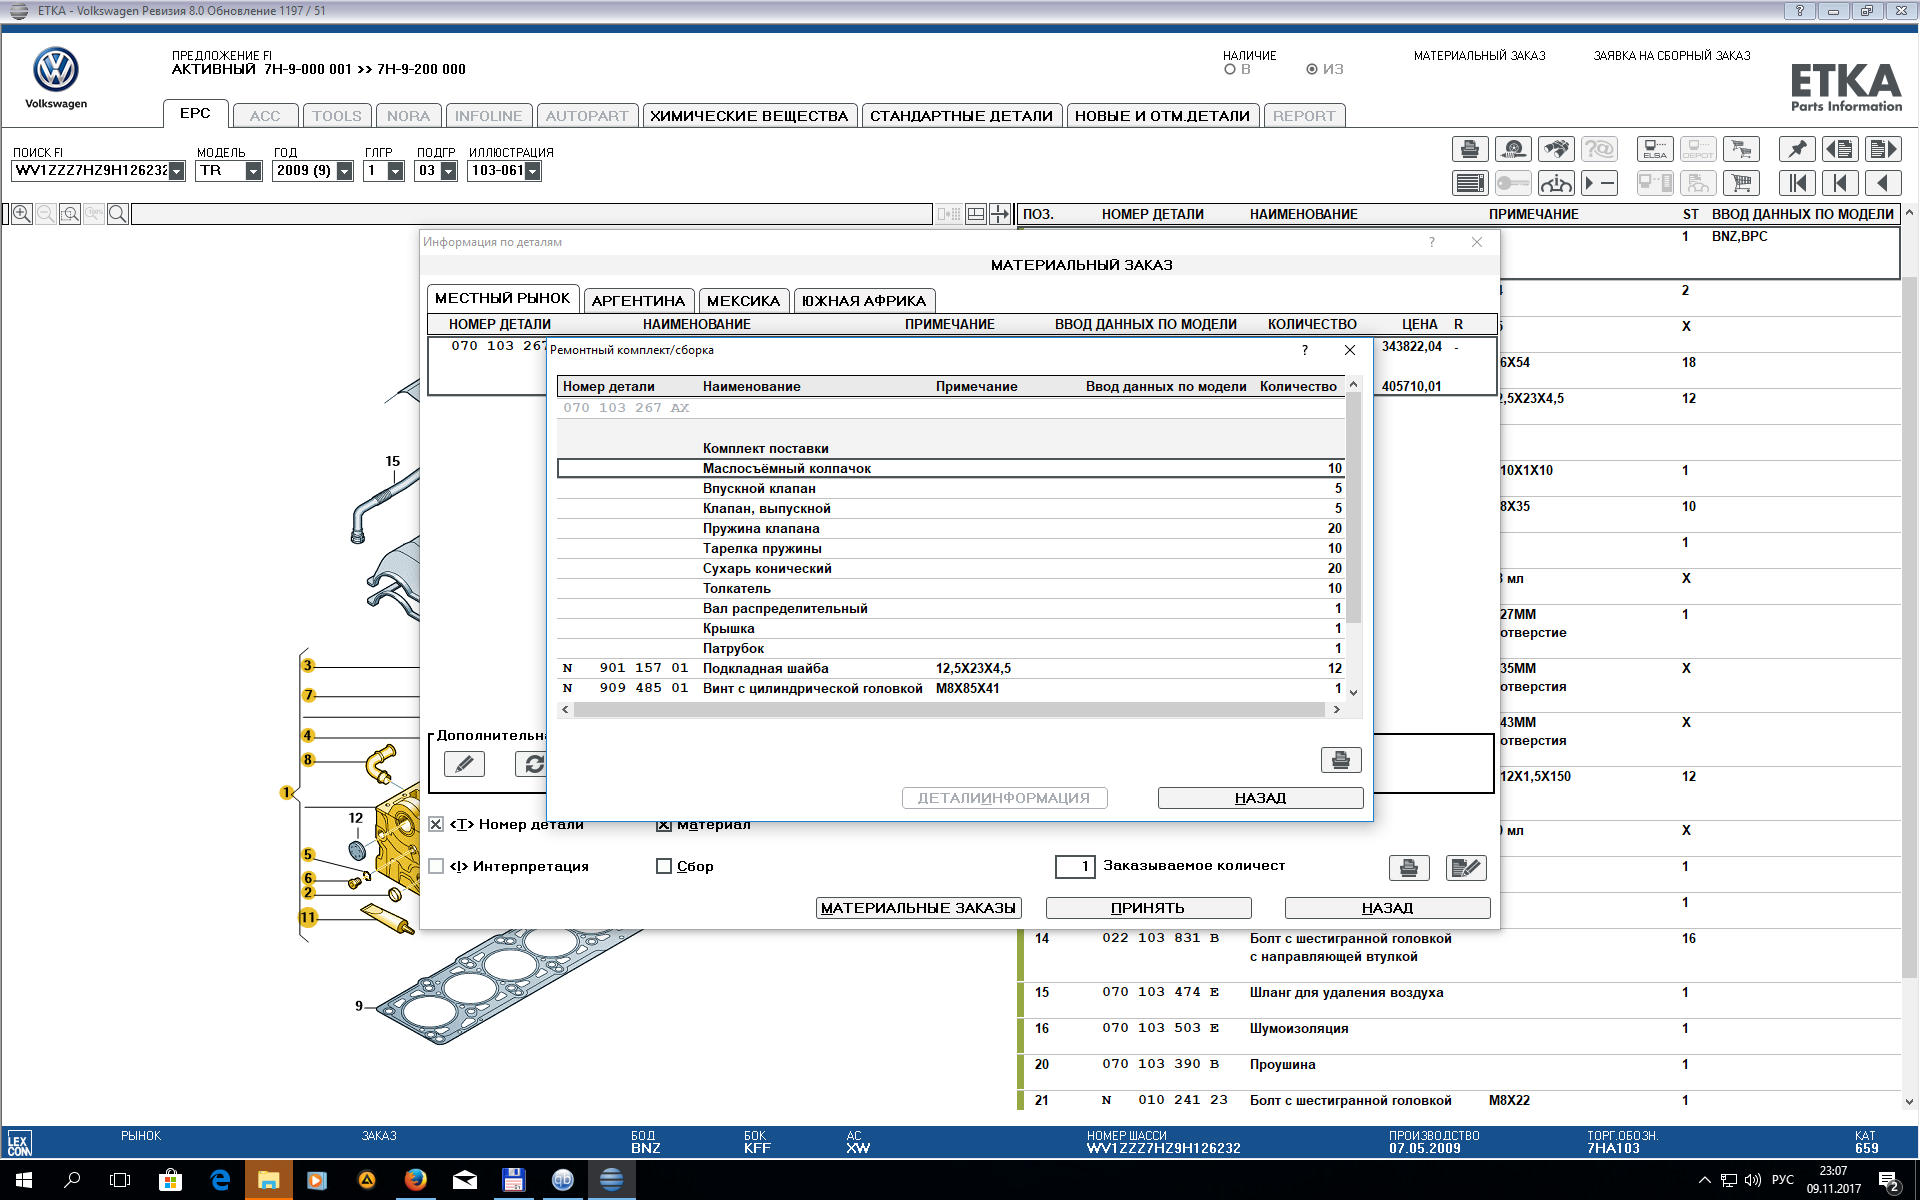The image size is (1920, 1200).
Task: Open the ПОДГР 03 dropdown
Action: tap(449, 171)
